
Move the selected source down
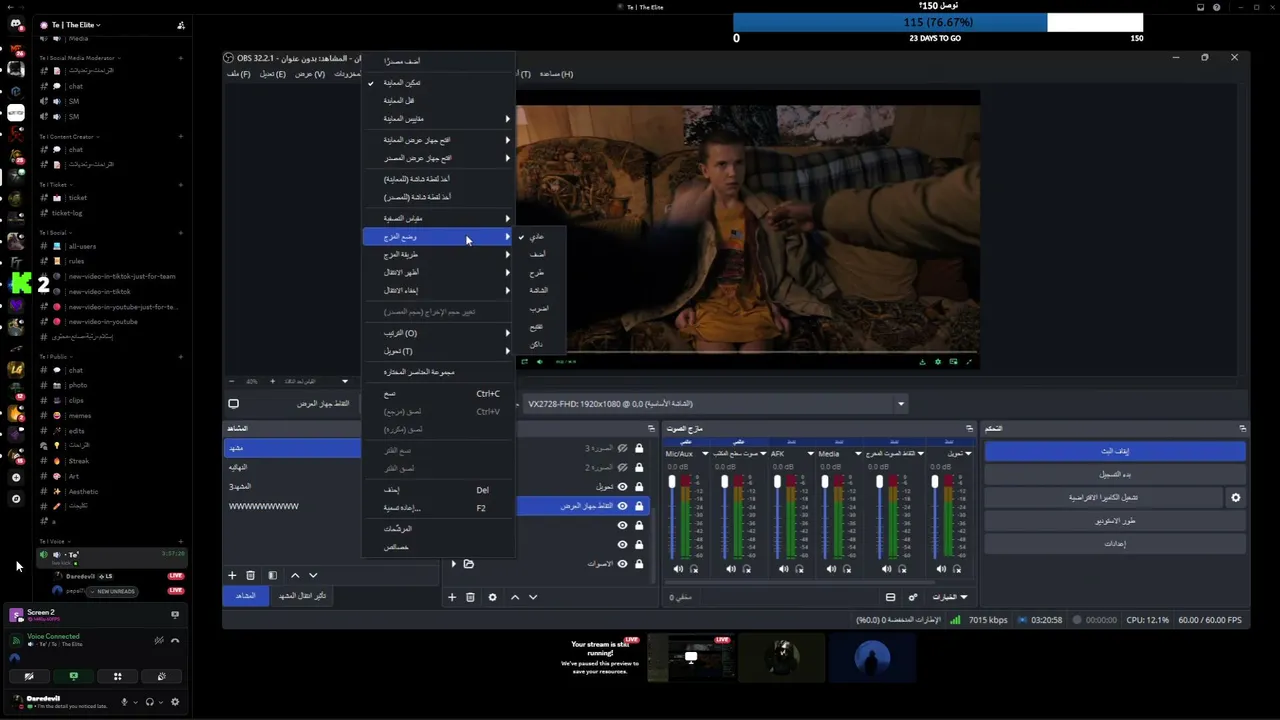point(533,597)
